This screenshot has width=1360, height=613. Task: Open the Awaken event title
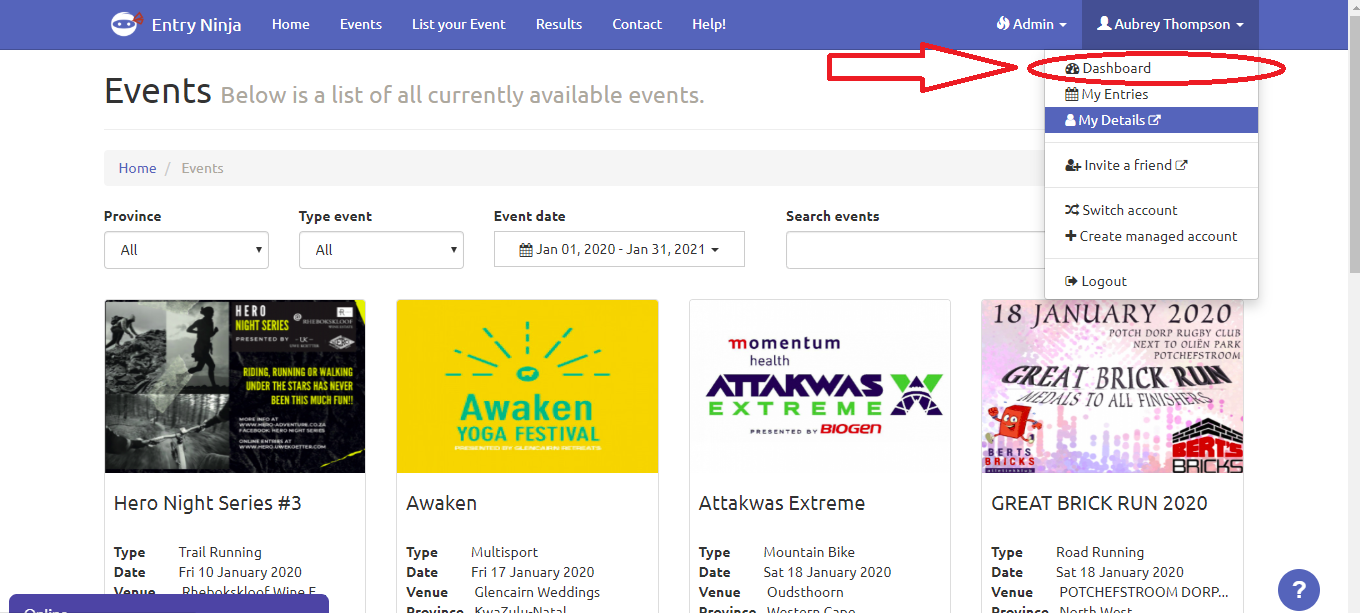point(442,503)
